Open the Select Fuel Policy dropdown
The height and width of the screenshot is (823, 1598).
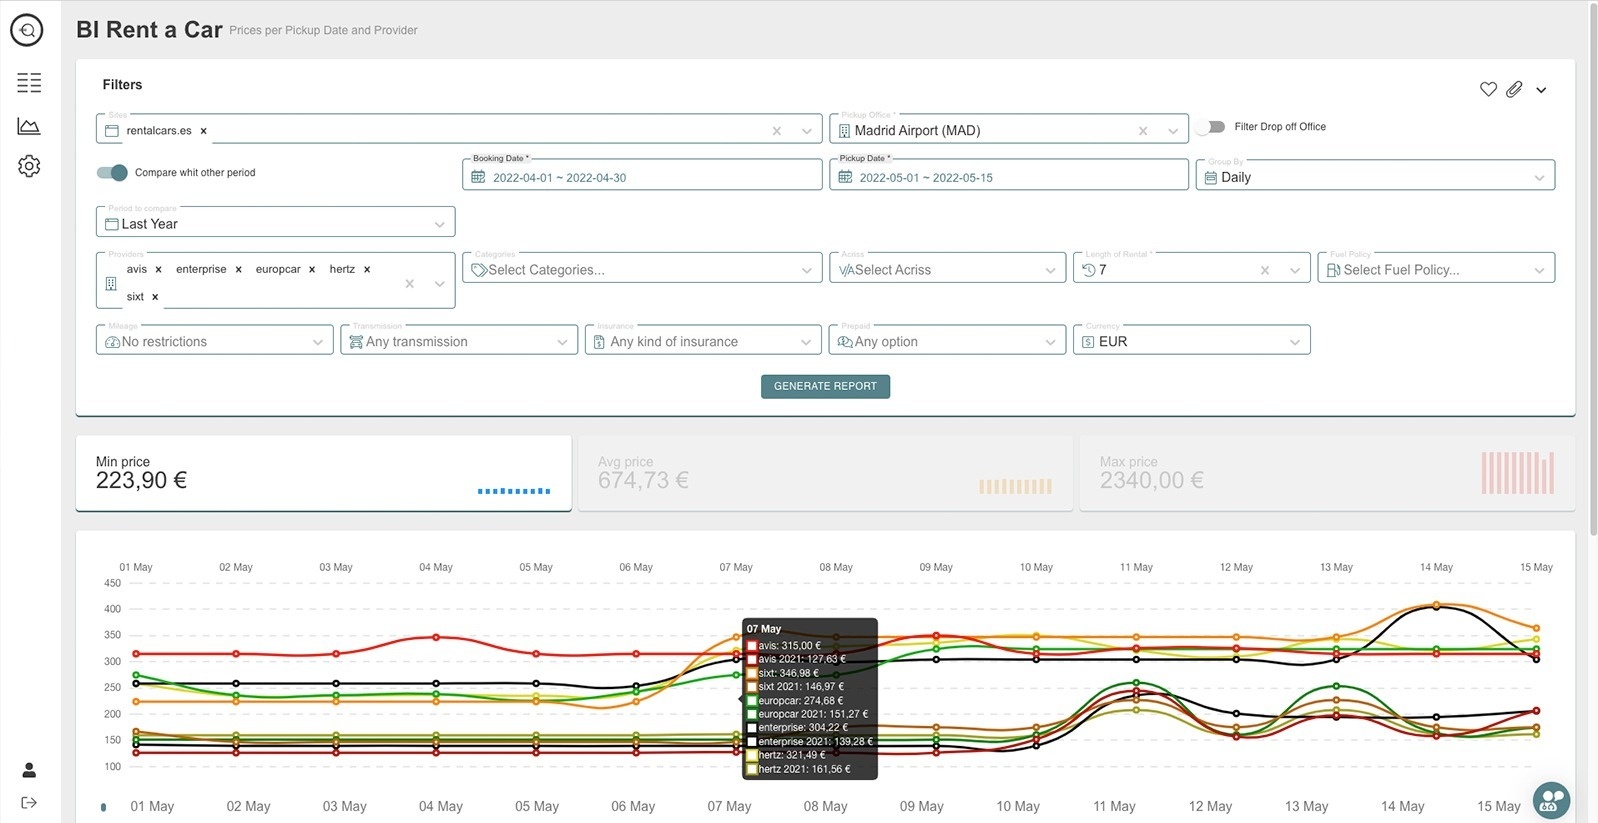[1436, 268]
